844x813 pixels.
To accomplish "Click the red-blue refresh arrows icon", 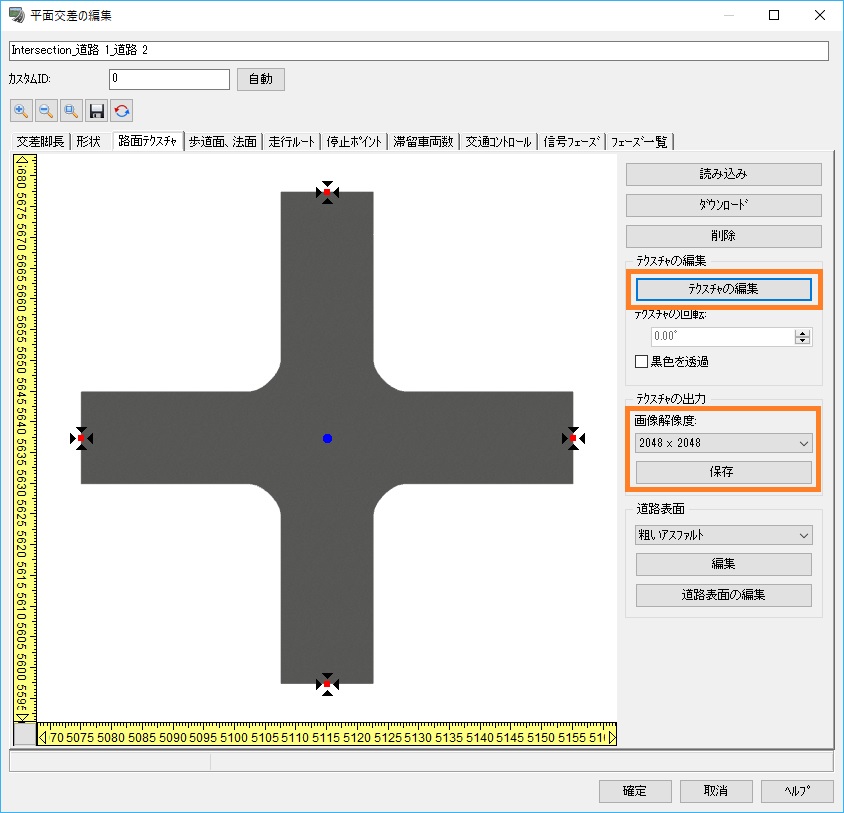I will 122,111.
